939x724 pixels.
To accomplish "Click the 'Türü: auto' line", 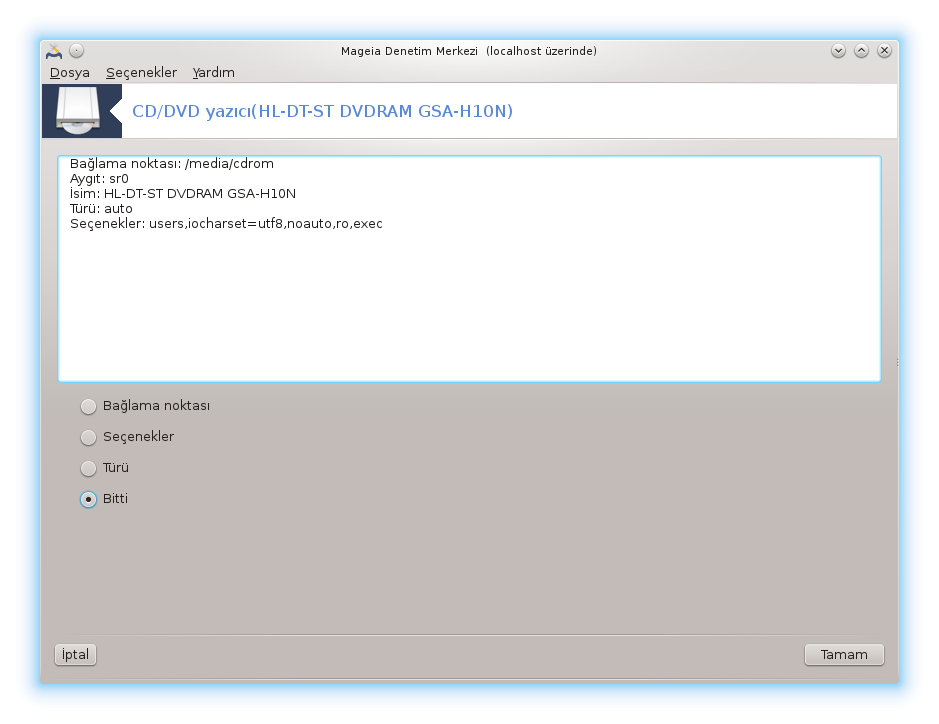I will point(101,208).
